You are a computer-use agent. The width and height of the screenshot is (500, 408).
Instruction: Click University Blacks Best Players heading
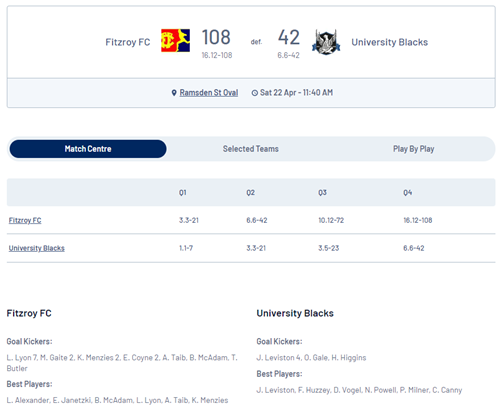[x=279, y=374]
